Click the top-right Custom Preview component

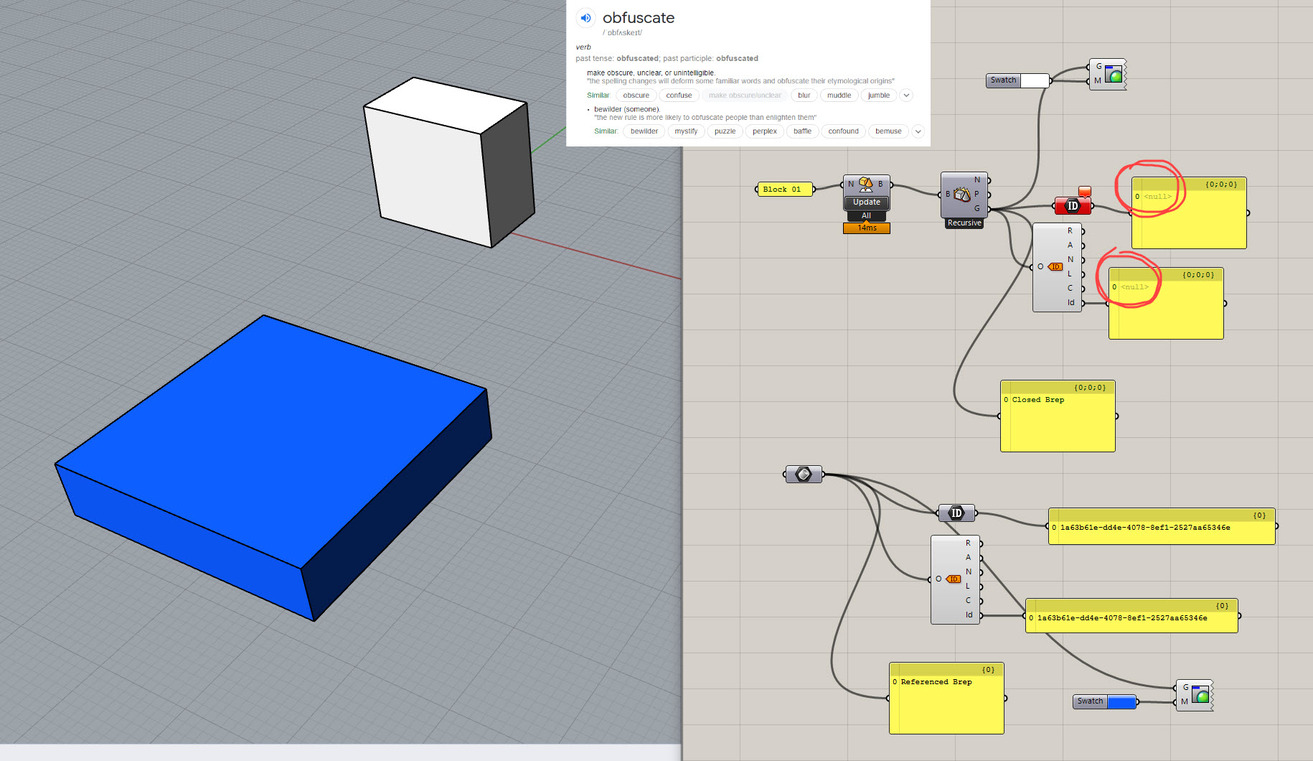(x=1108, y=73)
